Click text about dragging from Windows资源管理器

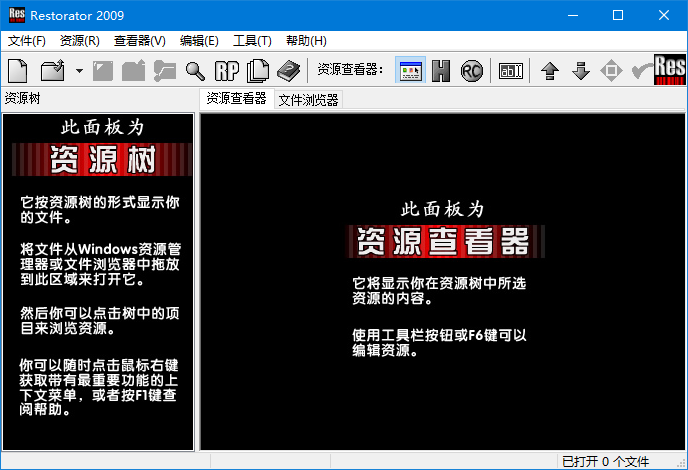click(100, 264)
